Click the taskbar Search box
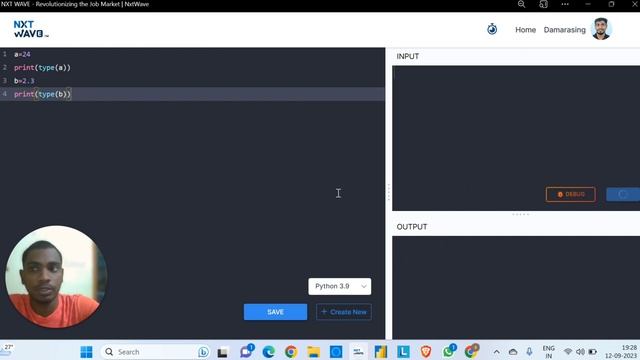 click(x=155, y=351)
